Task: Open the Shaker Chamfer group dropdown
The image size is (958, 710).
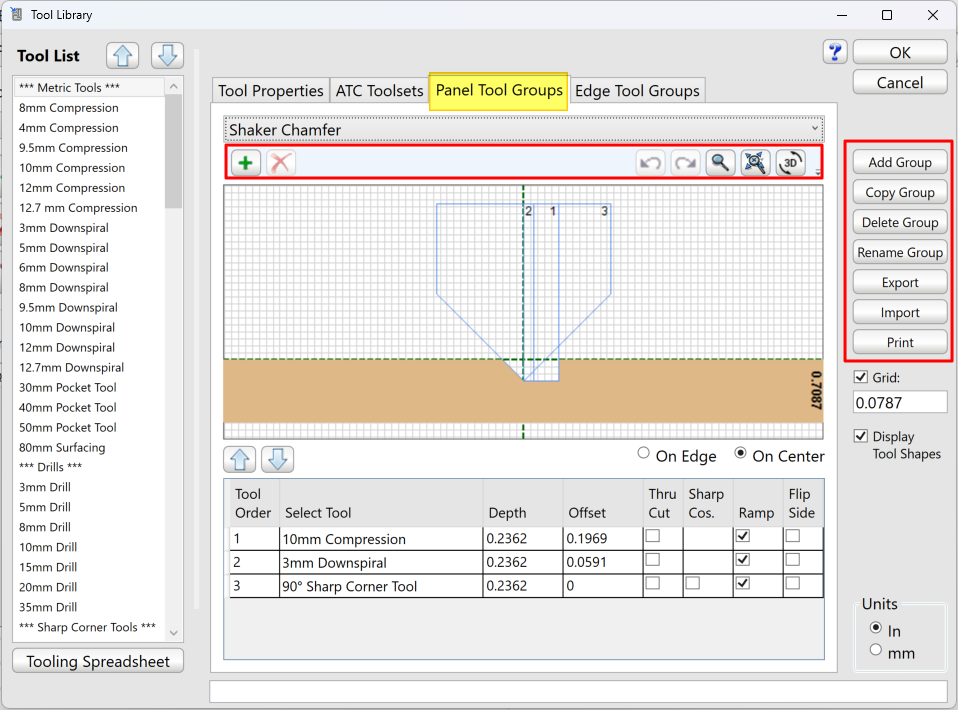Action: pyautogui.click(x=523, y=130)
